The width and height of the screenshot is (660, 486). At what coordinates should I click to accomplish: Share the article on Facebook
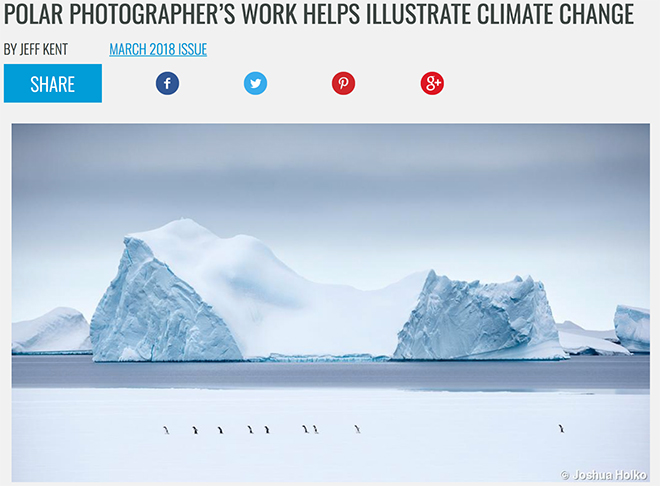coord(167,83)
